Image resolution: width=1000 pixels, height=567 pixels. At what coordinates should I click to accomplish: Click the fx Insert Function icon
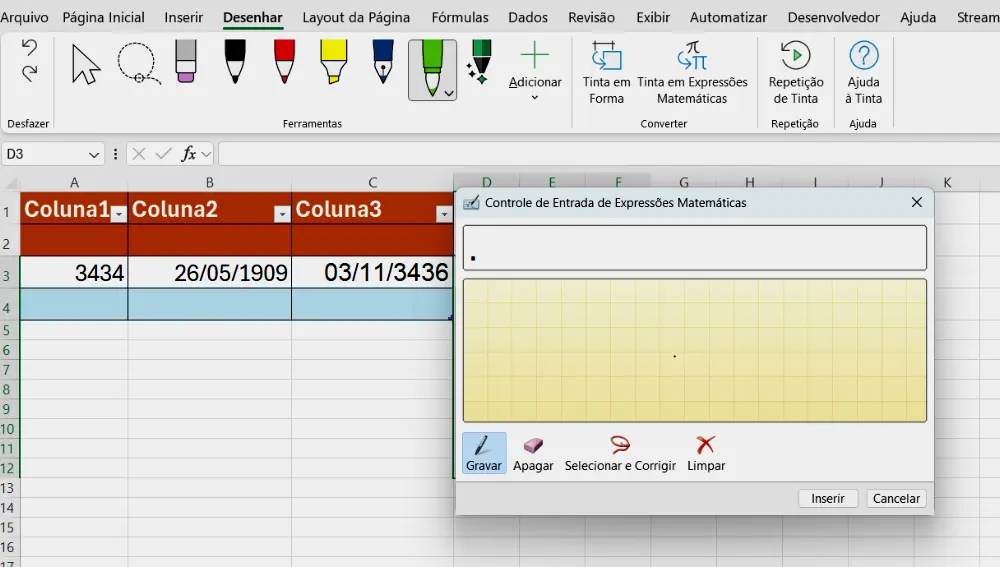[189, 154]
